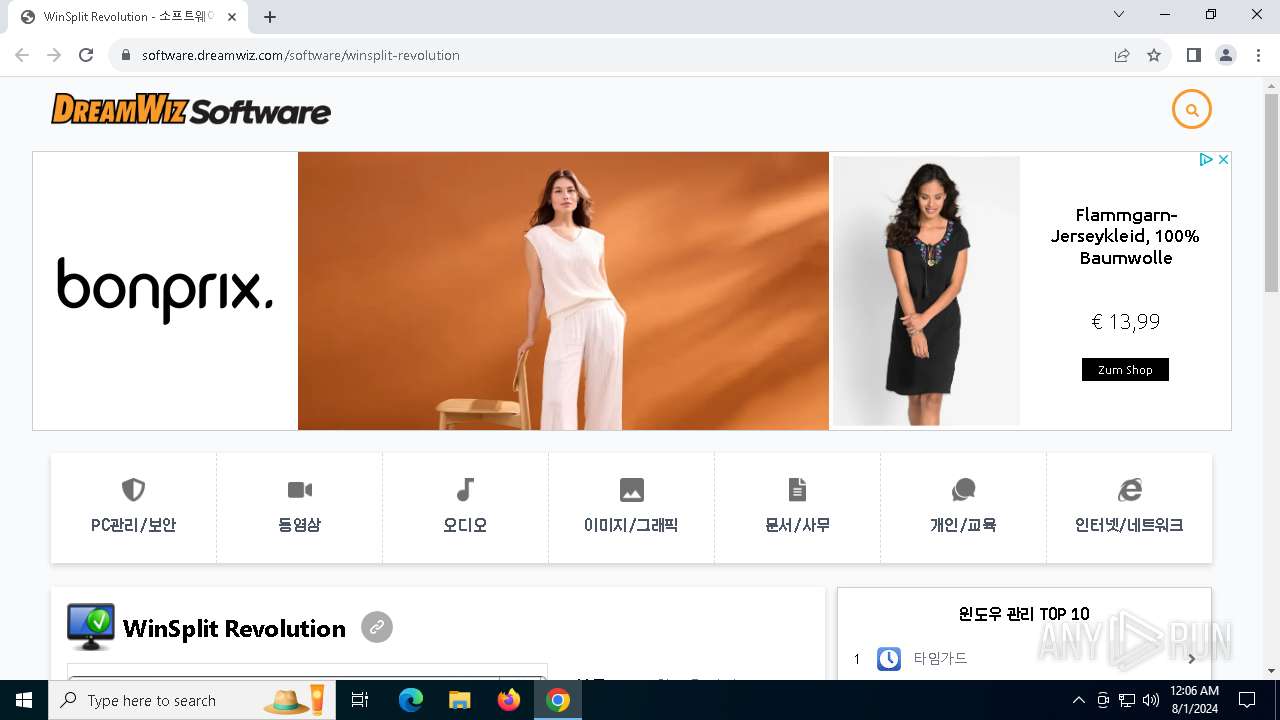
Task: Click the WinSplit Revolution monitor icon
Action: (x=91, y=627)
